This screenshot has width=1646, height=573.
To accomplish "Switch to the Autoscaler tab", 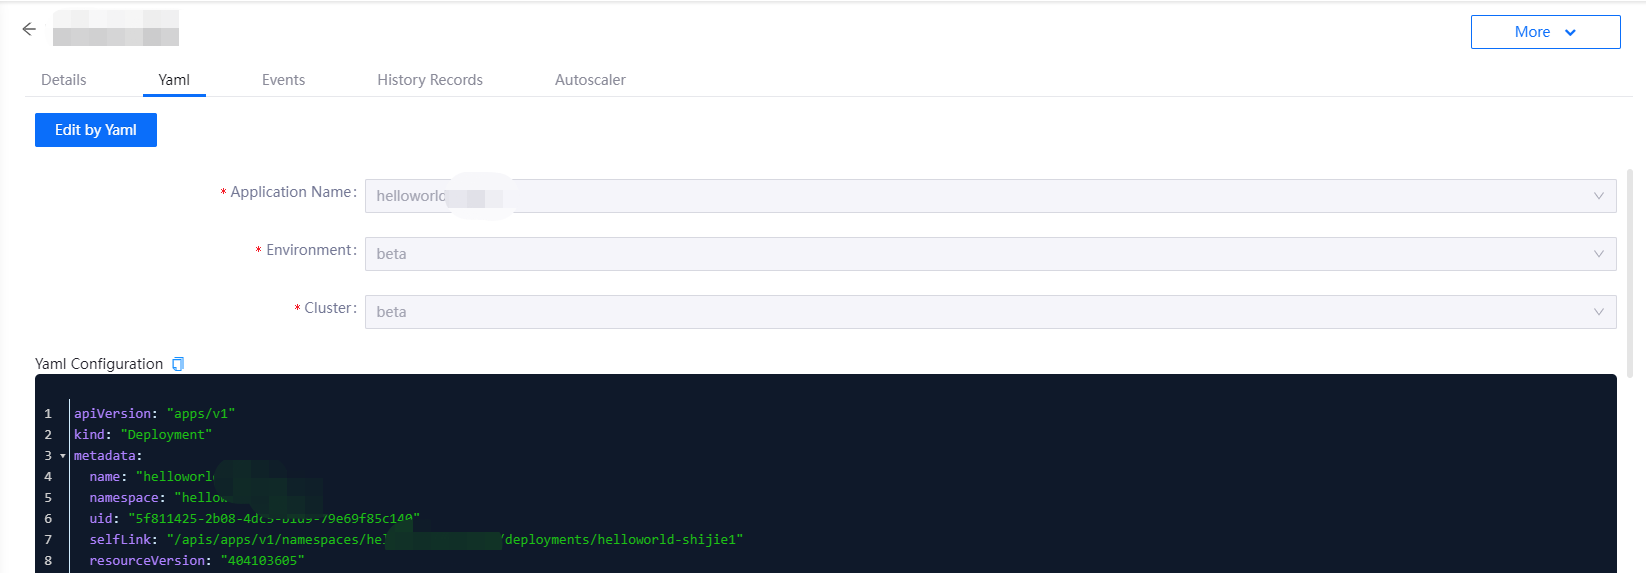I will (590, 80).
